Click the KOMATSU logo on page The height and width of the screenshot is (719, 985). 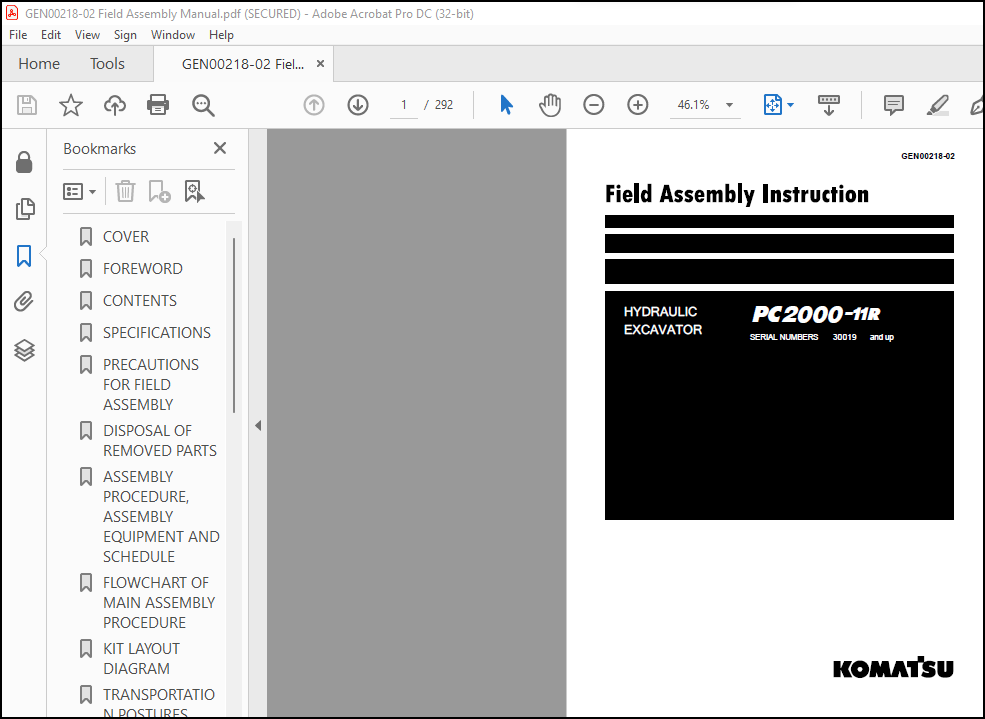[893, 668]
